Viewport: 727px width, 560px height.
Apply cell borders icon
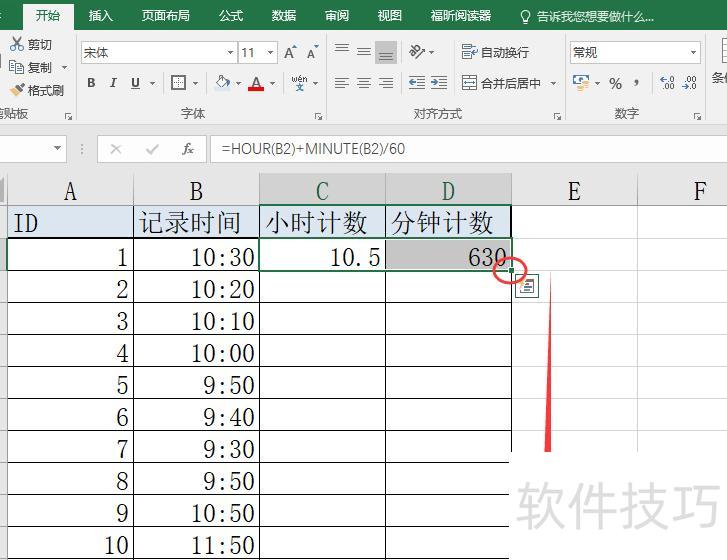point(179,83)
